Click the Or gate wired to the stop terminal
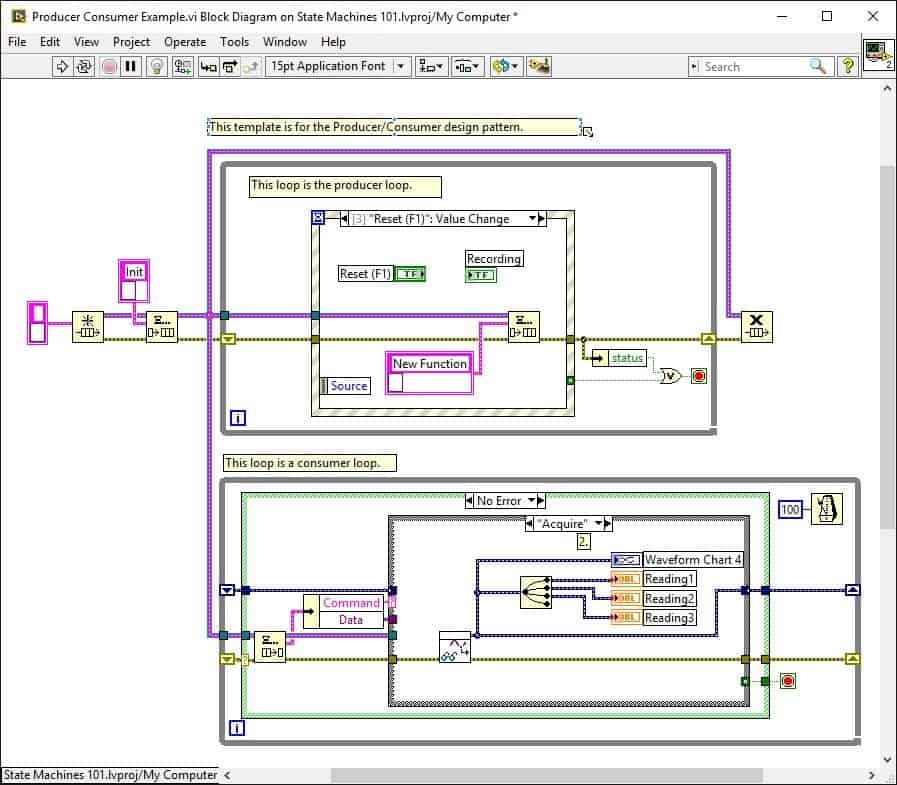The height and width of the screenshot is (785, 897). 669,376
